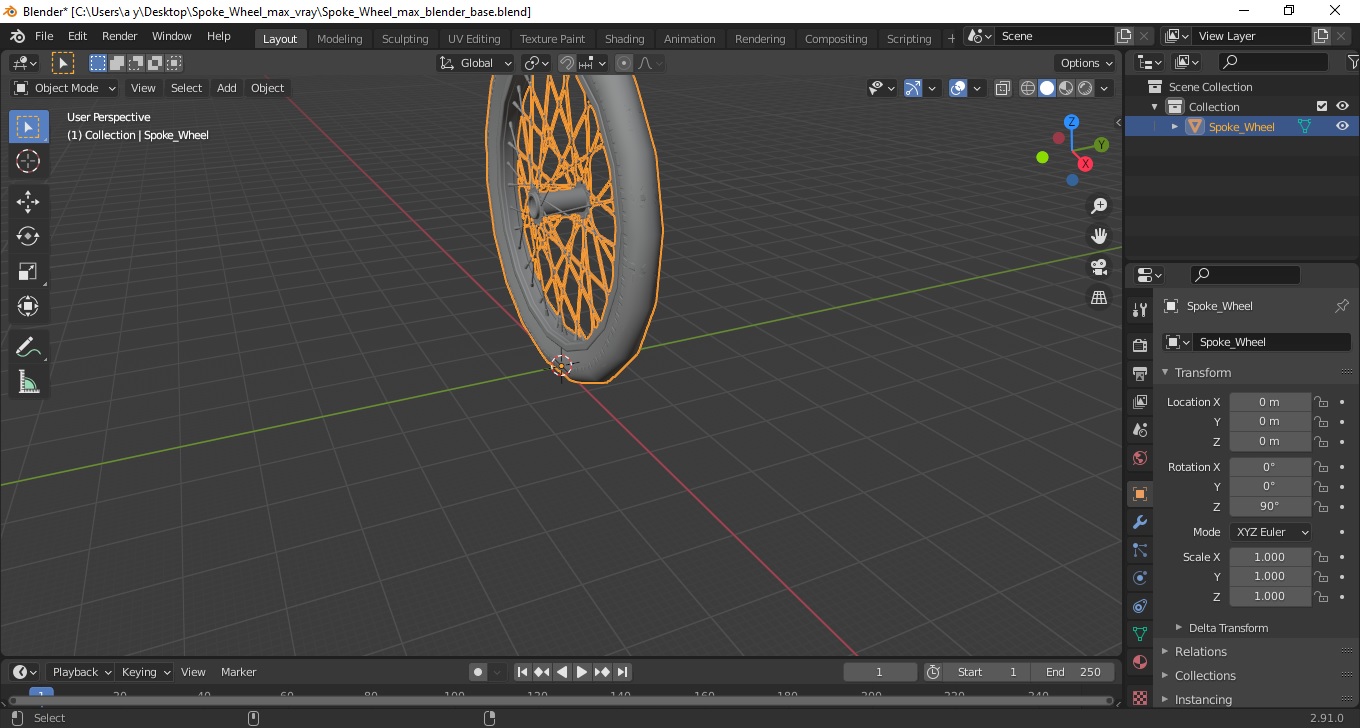Expand Spoke_Wheel in outliner tree
The image size is (1360, 728).
(1175, 126)
